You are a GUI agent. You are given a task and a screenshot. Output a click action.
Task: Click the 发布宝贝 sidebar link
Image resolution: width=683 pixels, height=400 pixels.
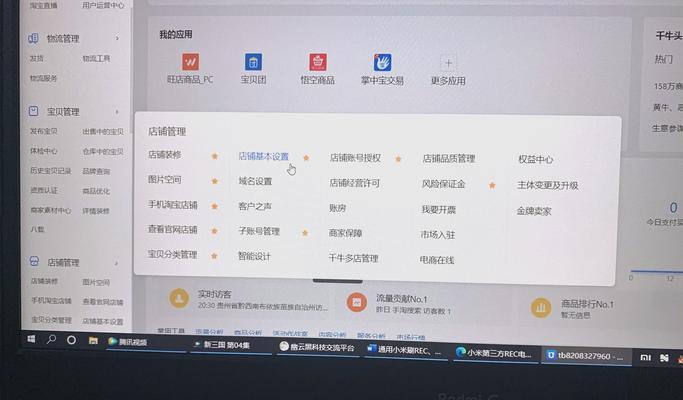tap(44, 131)
